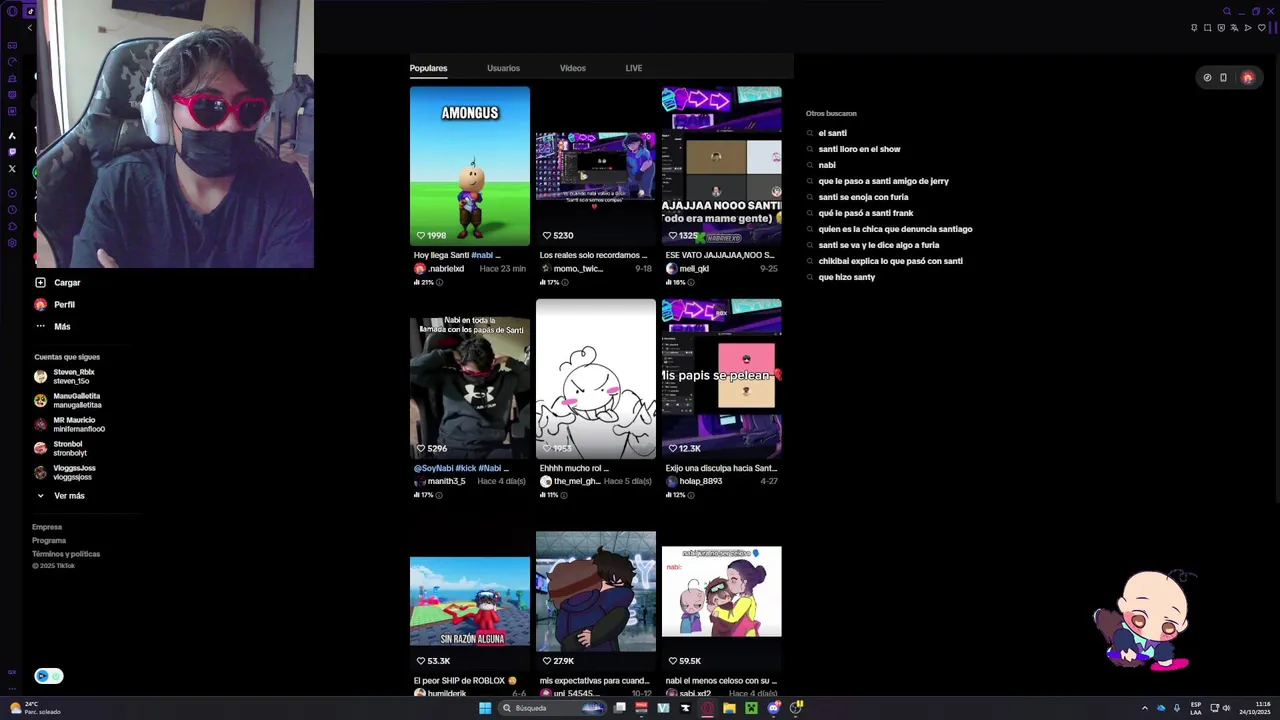Click the heart bookmark icon in address bar
This screenshot has height=720, width=1280.
[x=1261, y=28]
